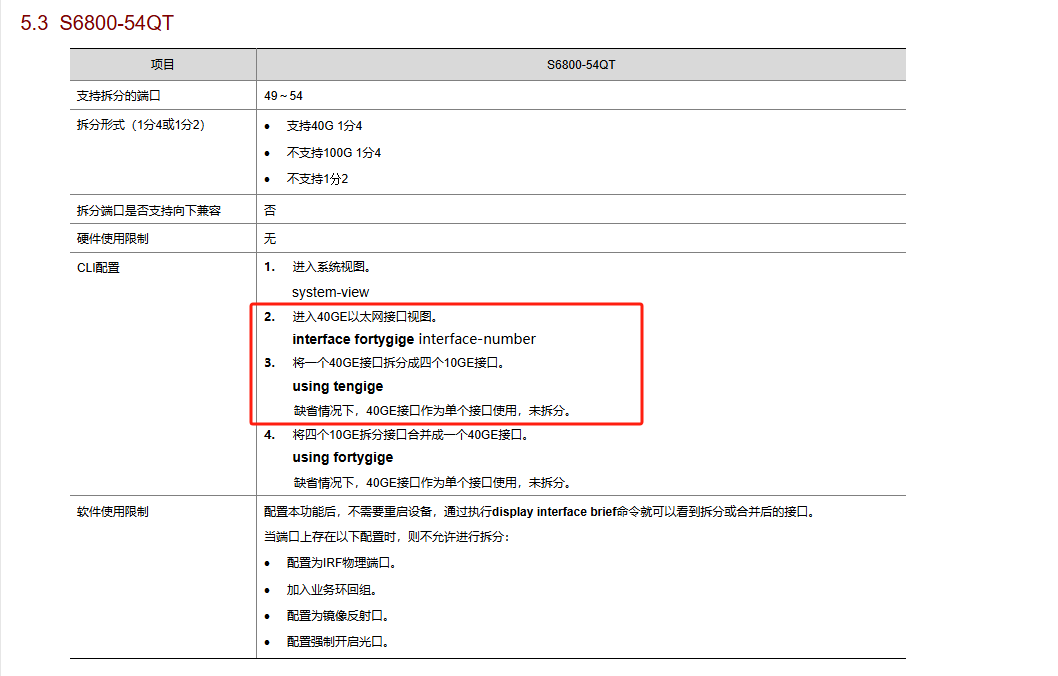Click step 3 "将一个40GE接口拆分成四个10GE接口。"

(399, 363)
